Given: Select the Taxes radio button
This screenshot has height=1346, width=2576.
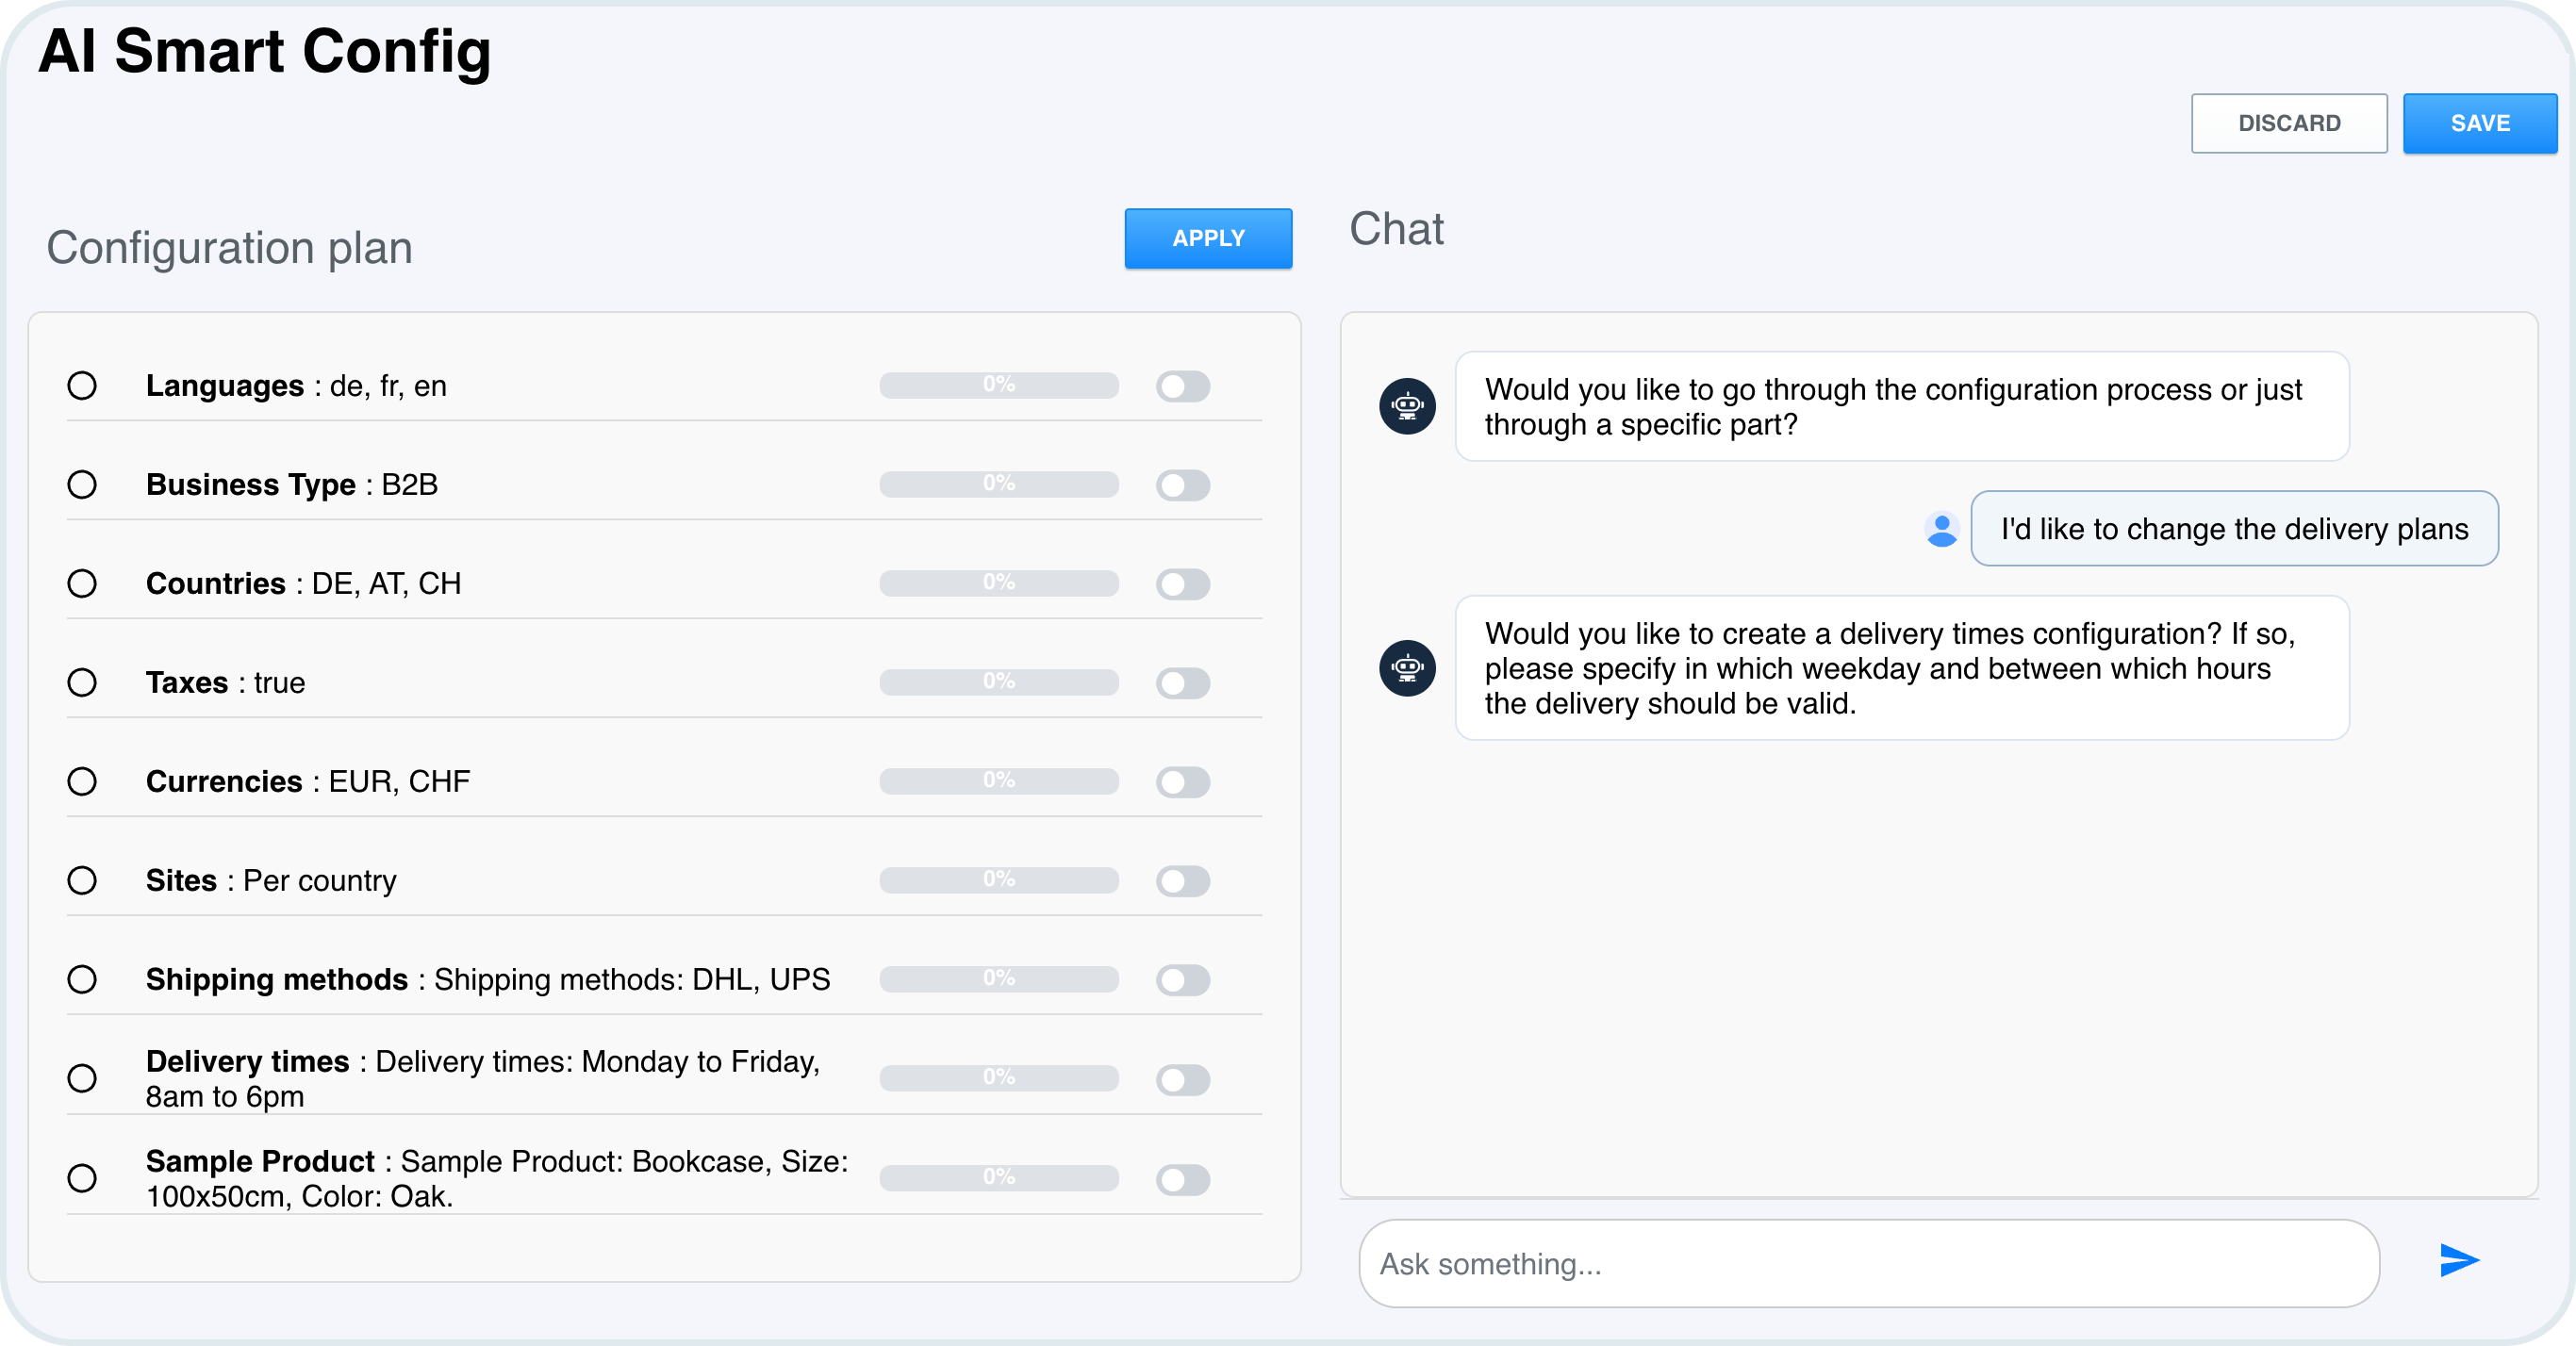Looking at the screenshot, I should coord(82,683).
